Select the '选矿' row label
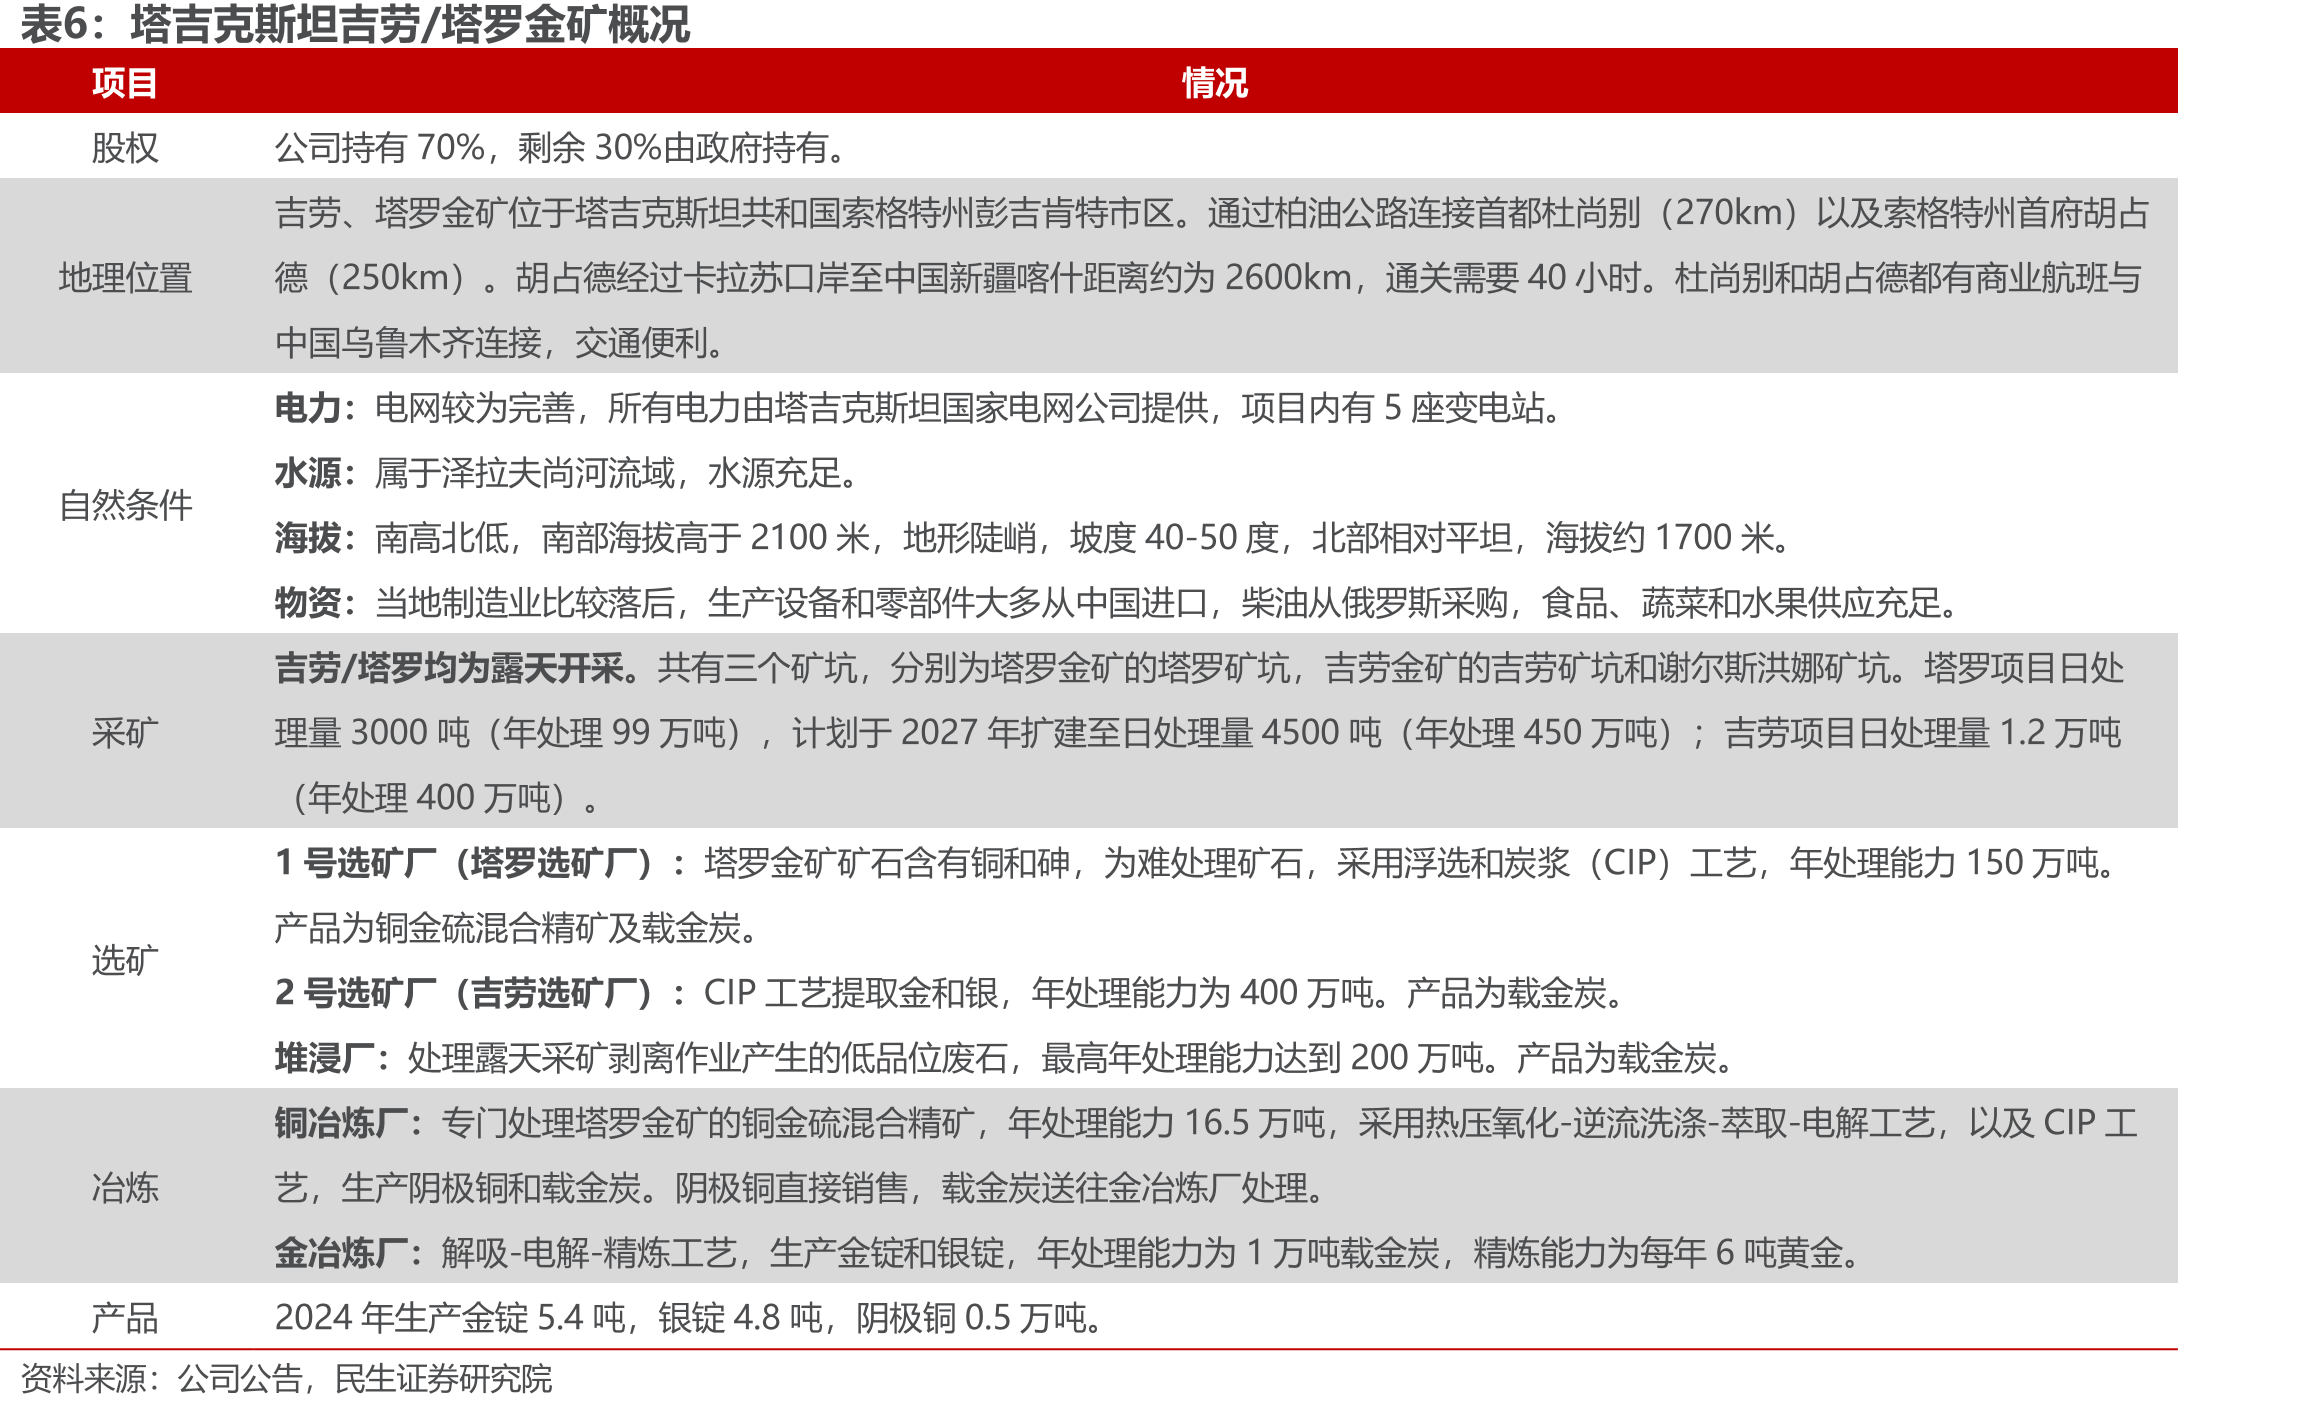This screenshot has height=1409, width=2310. click(x=125, y=960)
